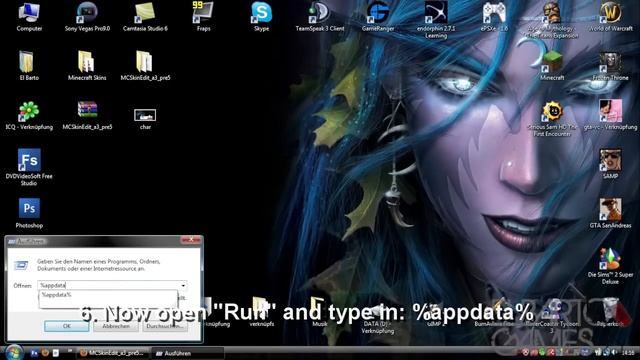
Task: Open Die Sims 2 Super Deluxe icon
Action: click(611, 266)
